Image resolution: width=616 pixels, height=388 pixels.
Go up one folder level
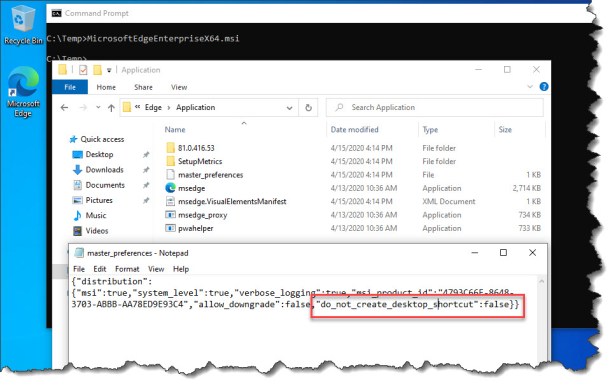(x=111, y=108)
